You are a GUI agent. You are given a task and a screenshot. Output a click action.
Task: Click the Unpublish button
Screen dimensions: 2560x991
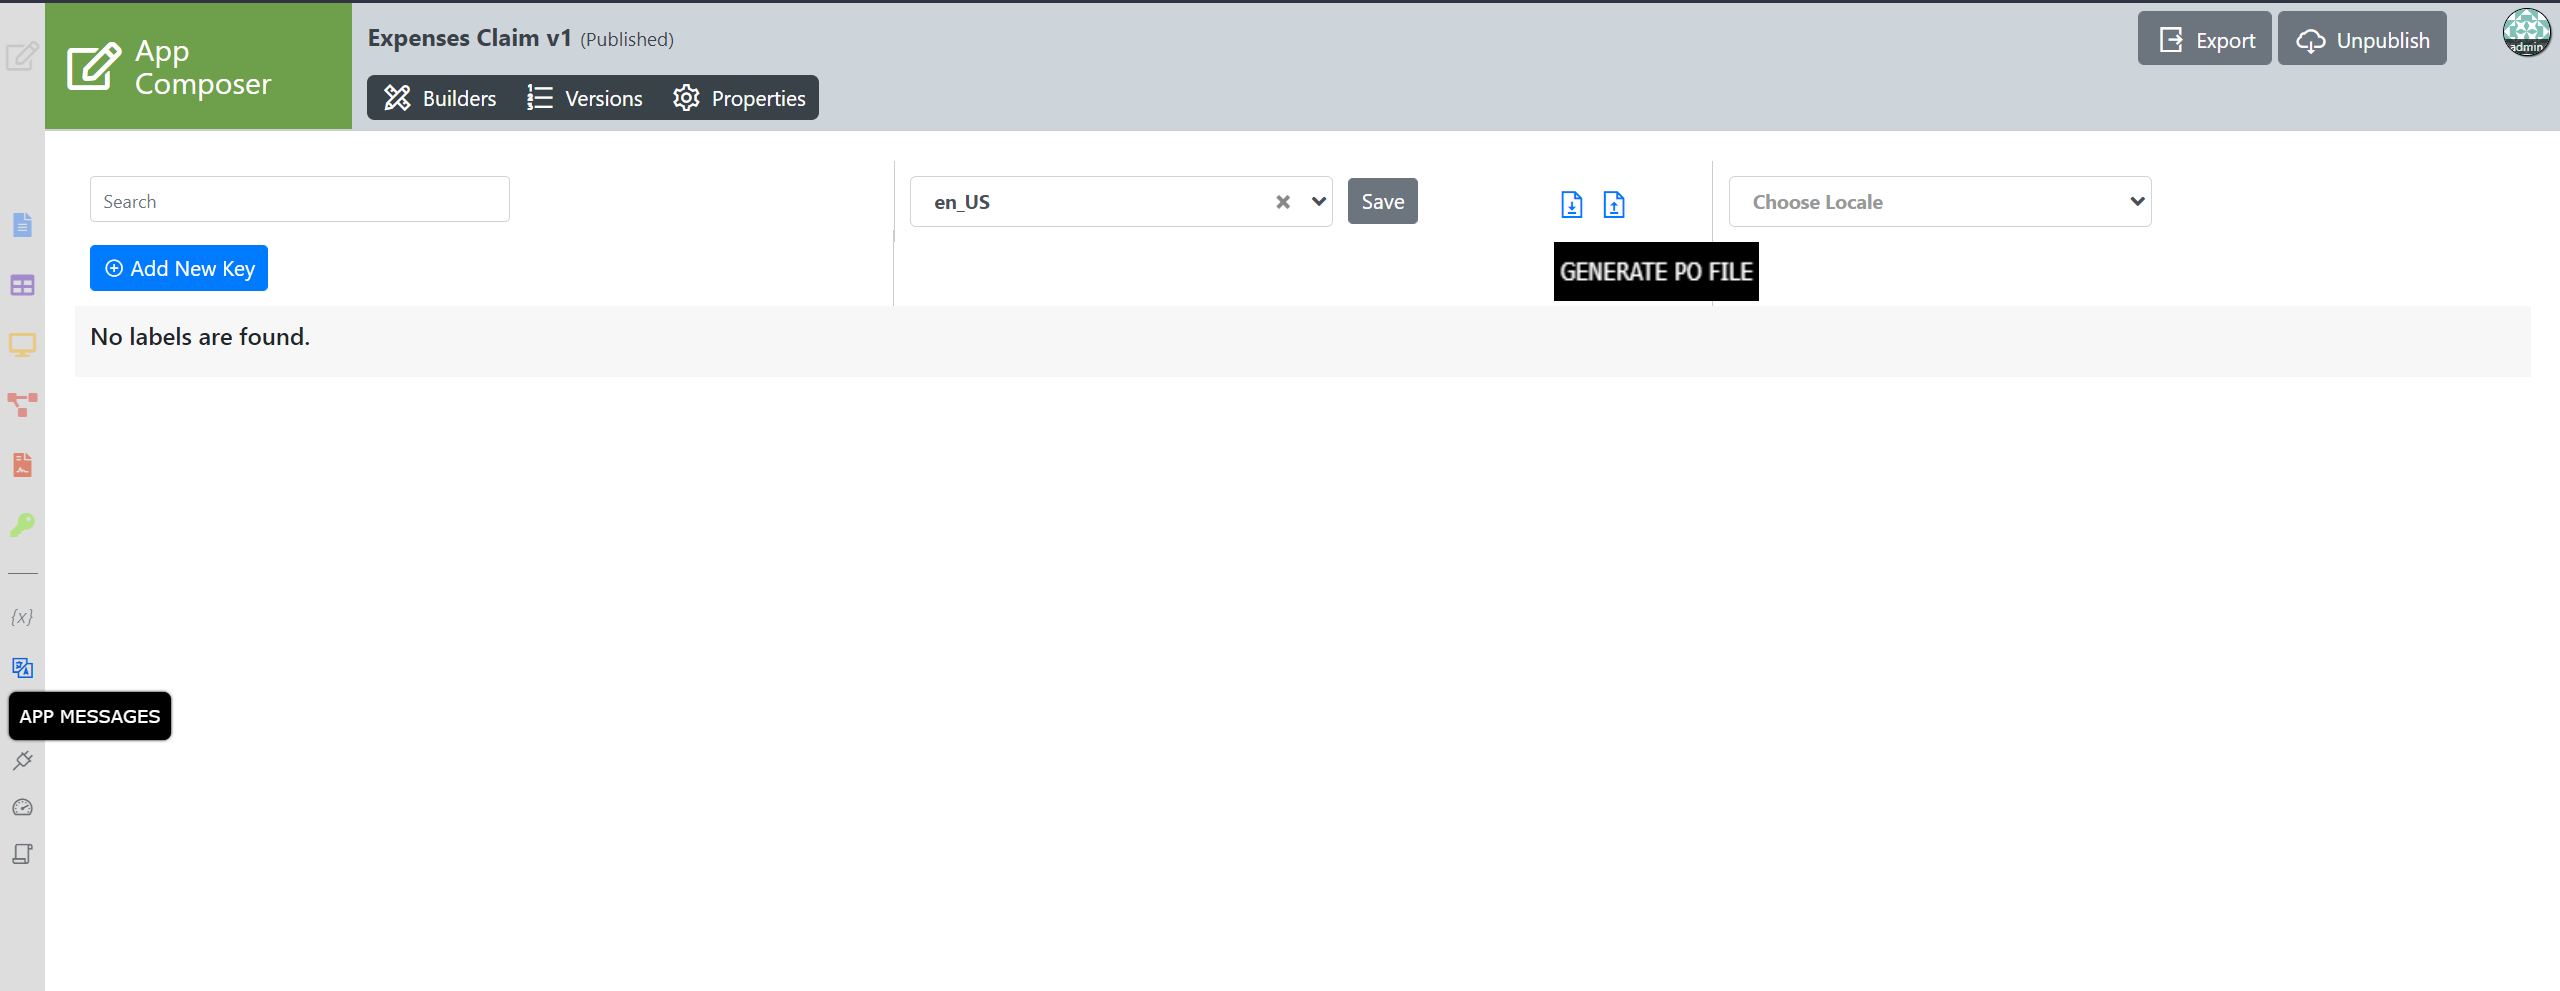click(x=2362, y=39)
